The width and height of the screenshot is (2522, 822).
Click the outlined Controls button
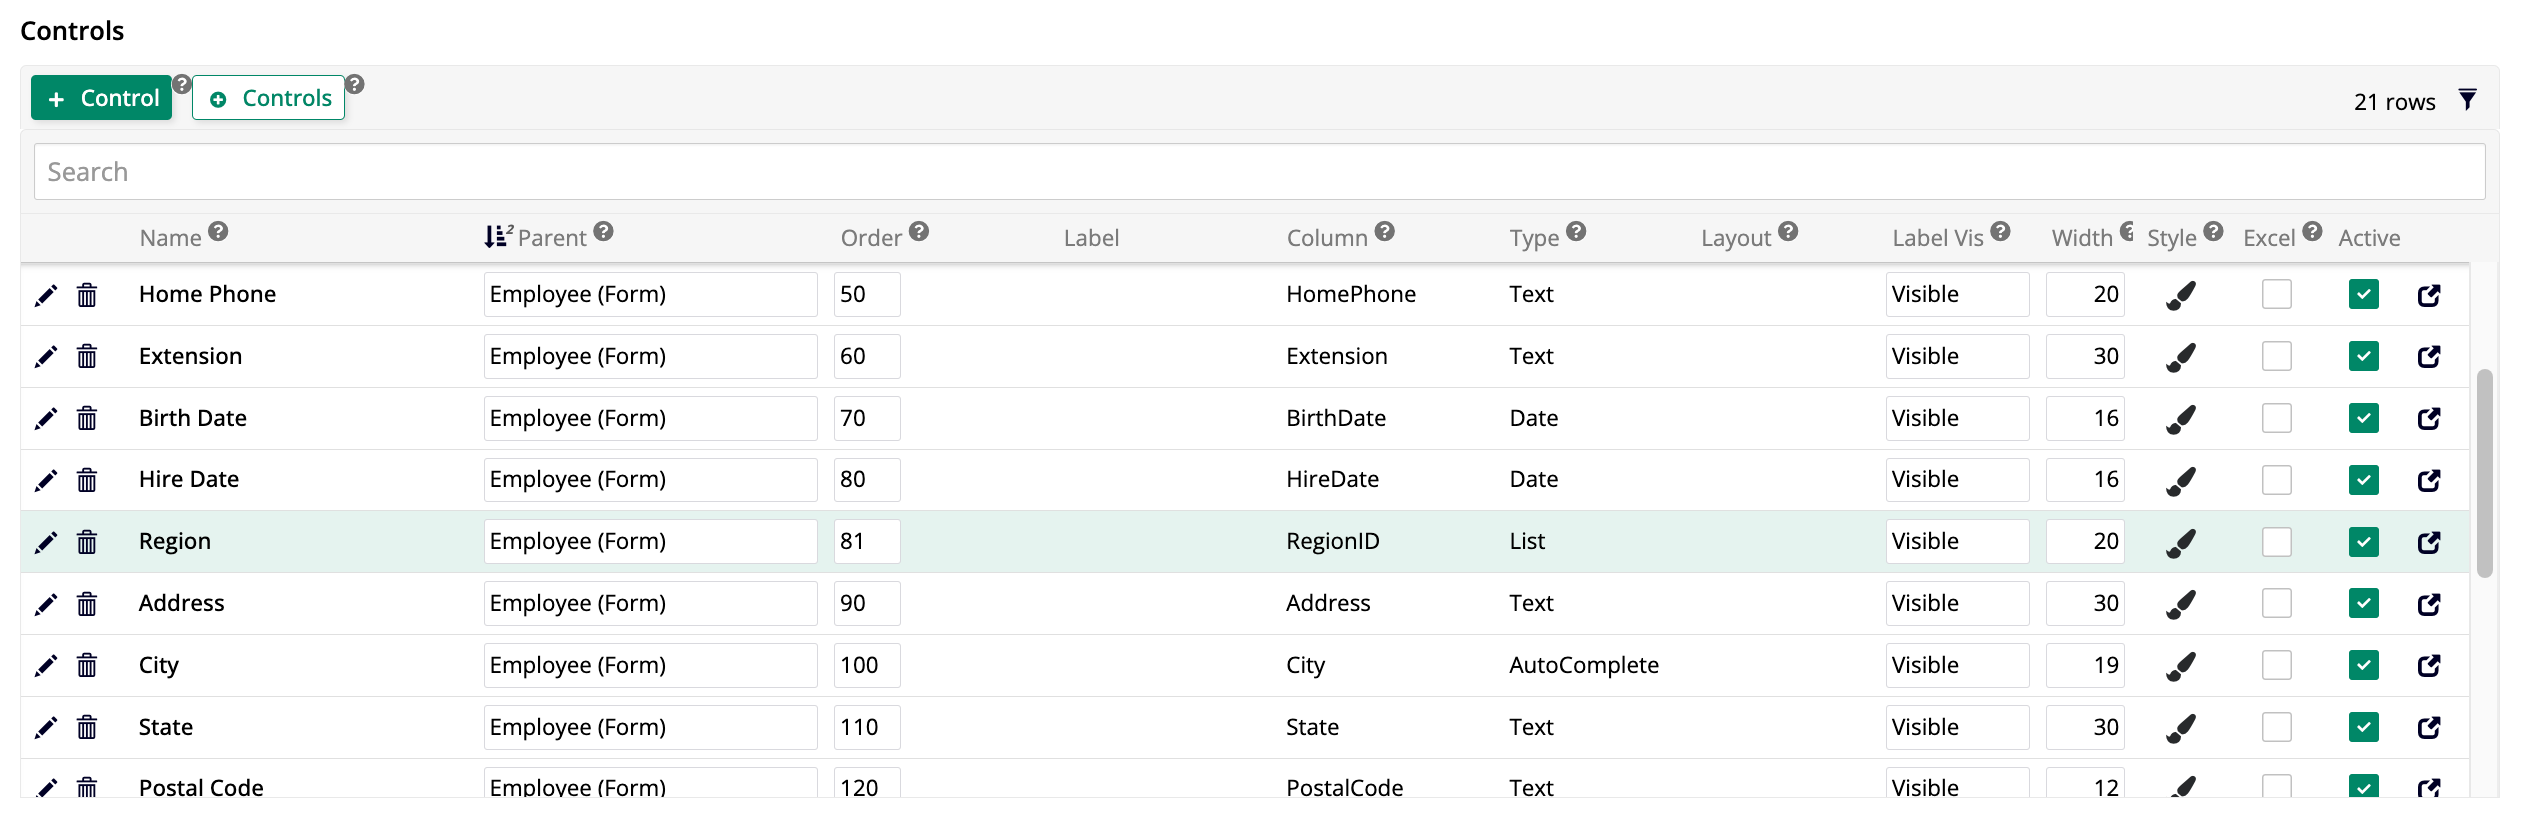[x=269, y=98]
